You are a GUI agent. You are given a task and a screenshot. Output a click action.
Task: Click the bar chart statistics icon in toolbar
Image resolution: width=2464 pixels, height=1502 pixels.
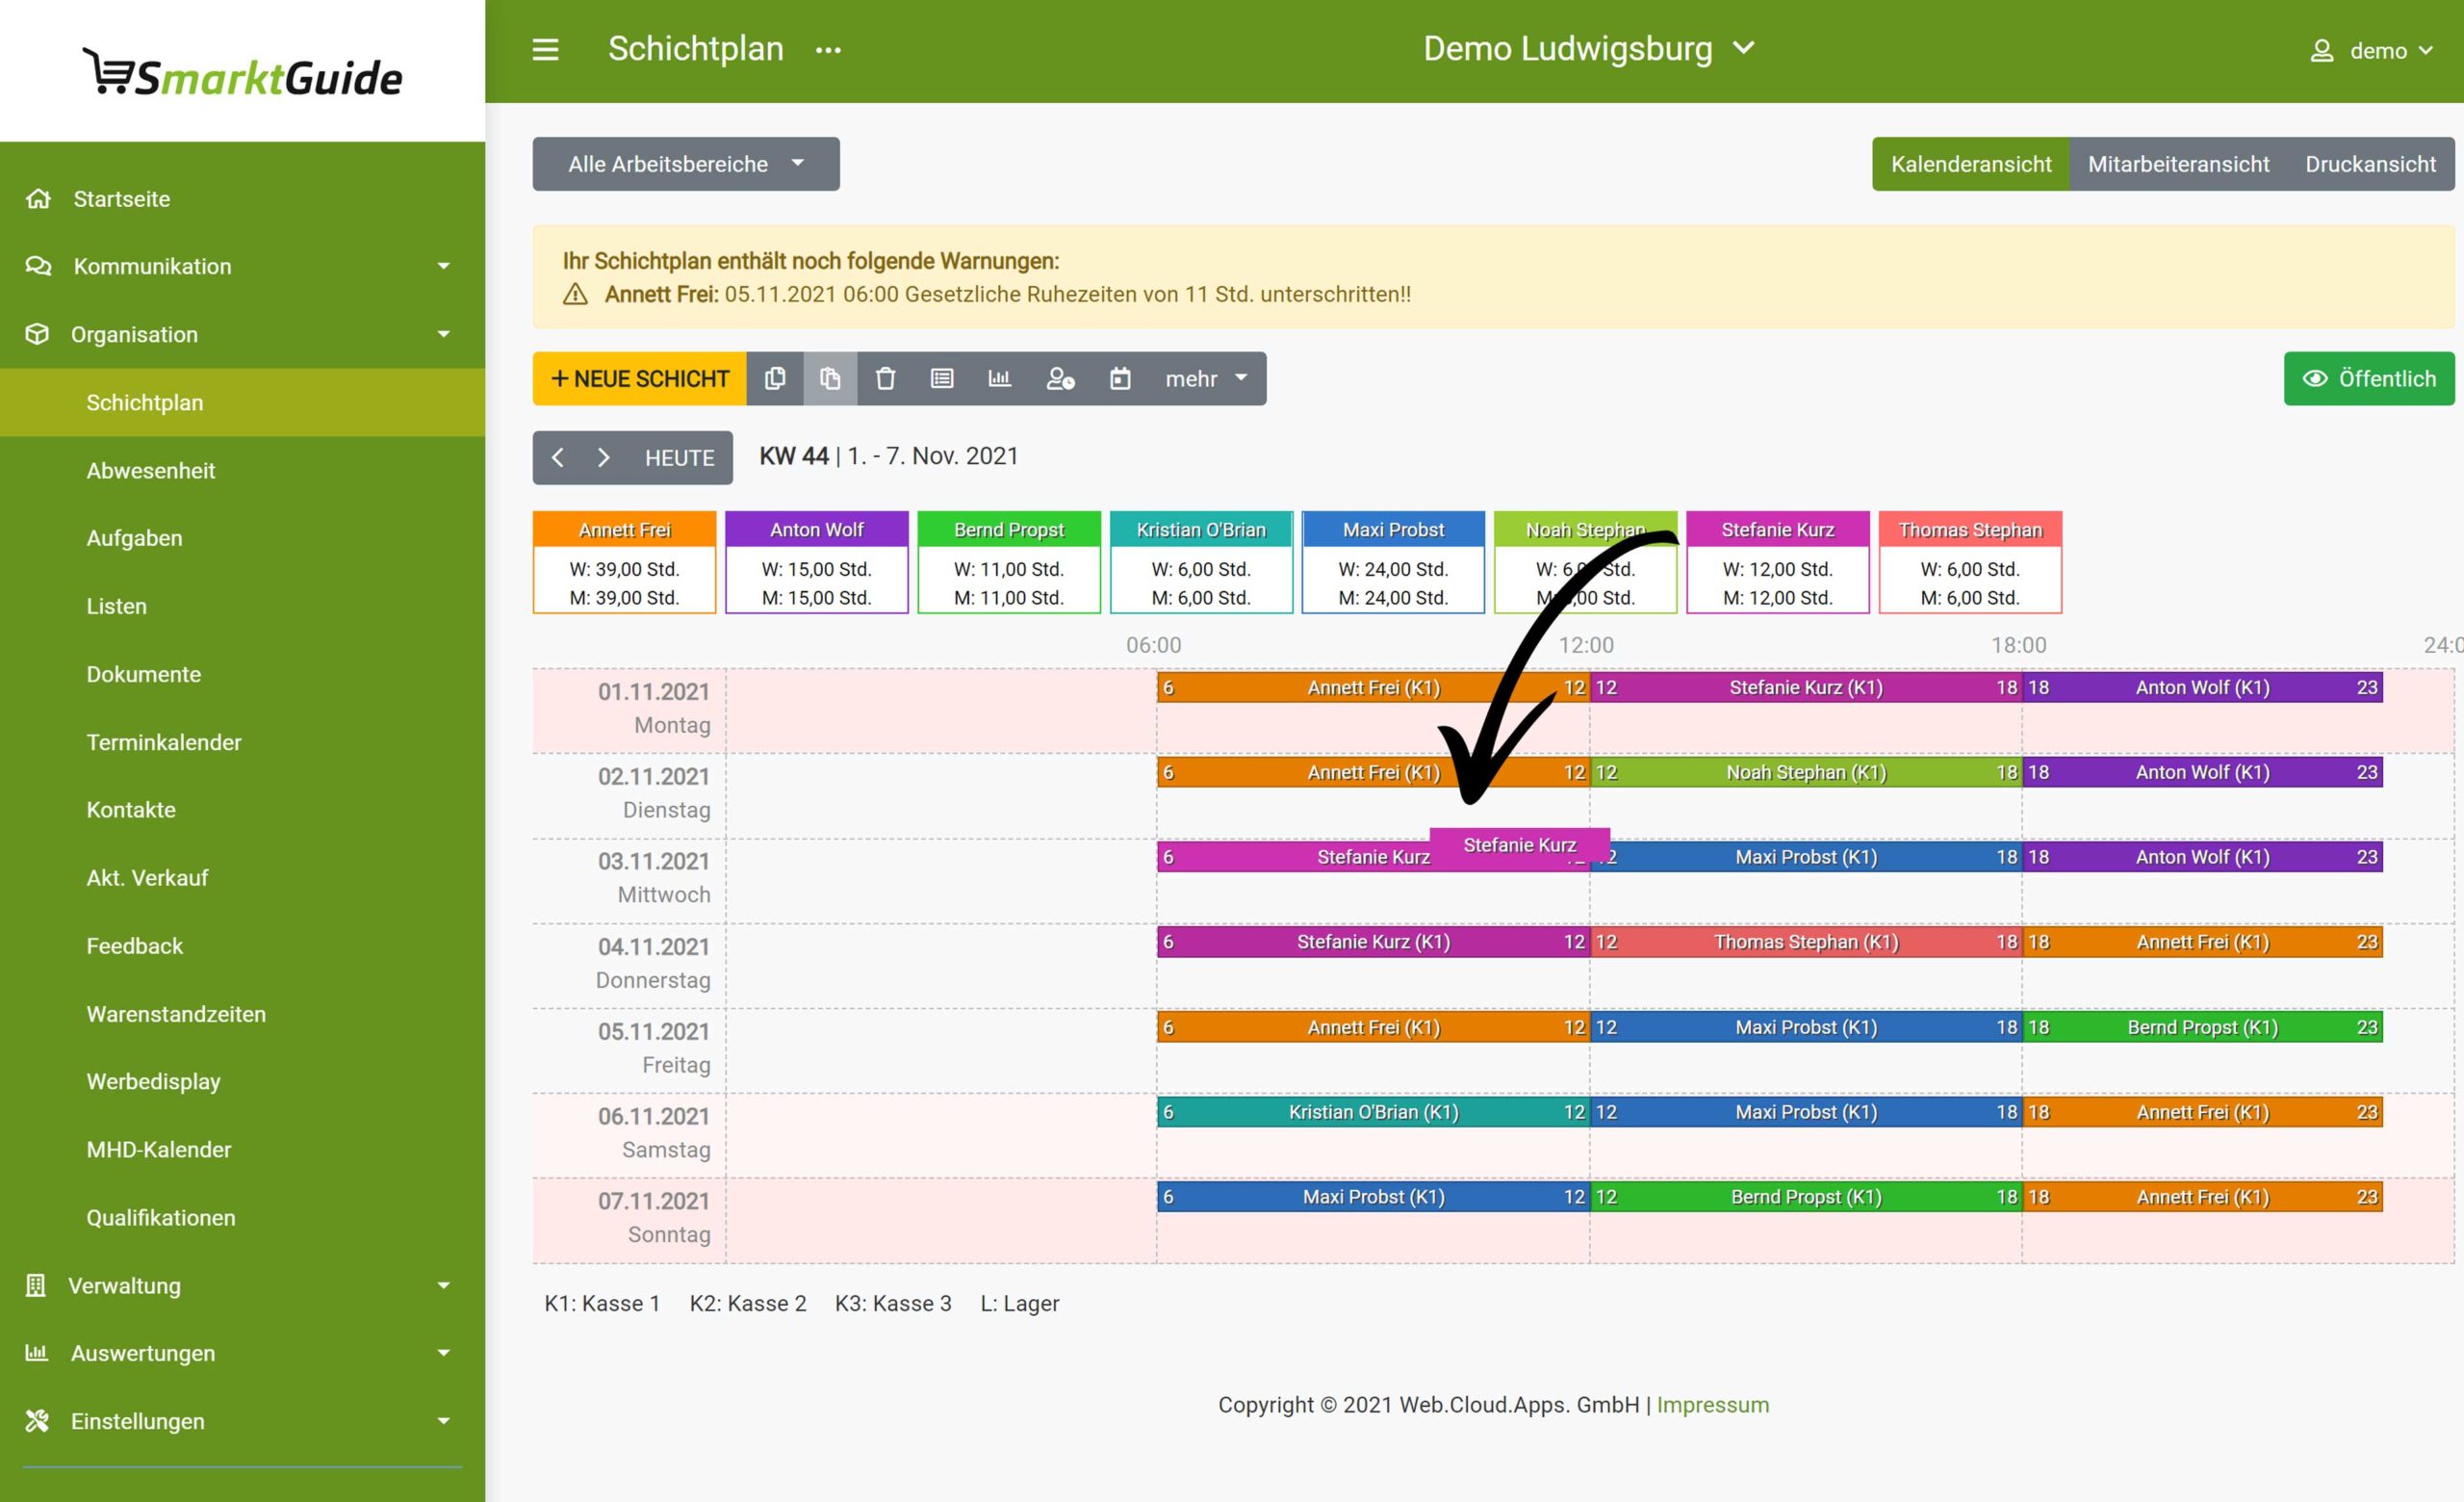pyautogui.click(x=999, y=378)
